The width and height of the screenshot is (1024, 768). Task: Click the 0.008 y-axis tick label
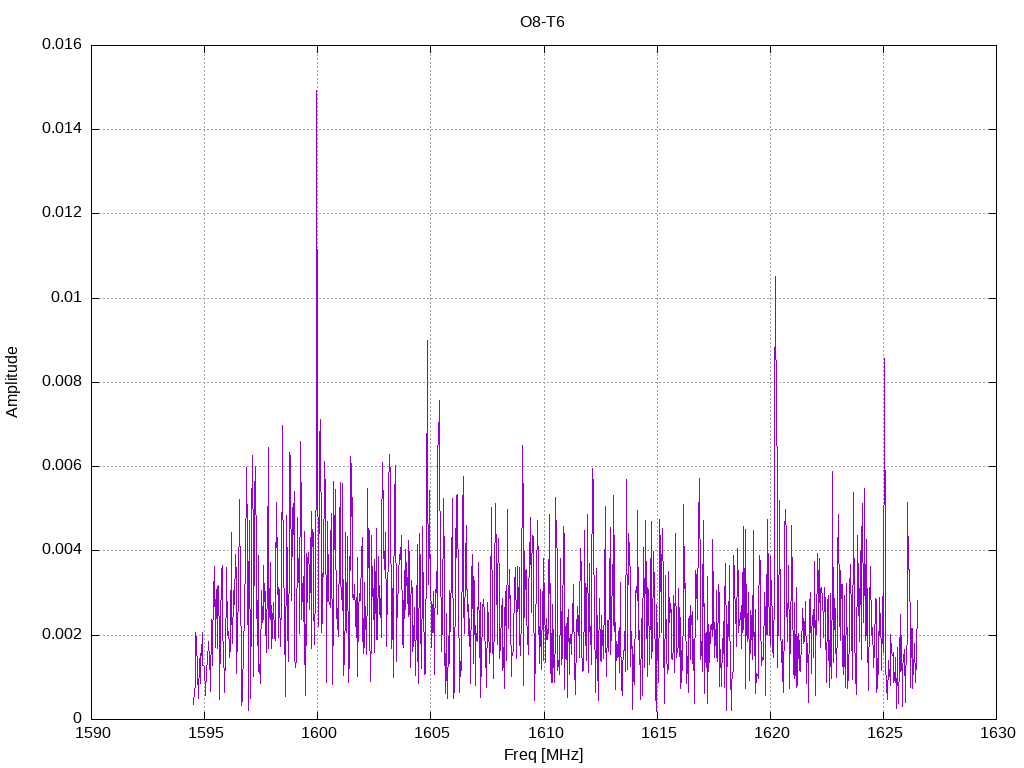pos(62,382)
